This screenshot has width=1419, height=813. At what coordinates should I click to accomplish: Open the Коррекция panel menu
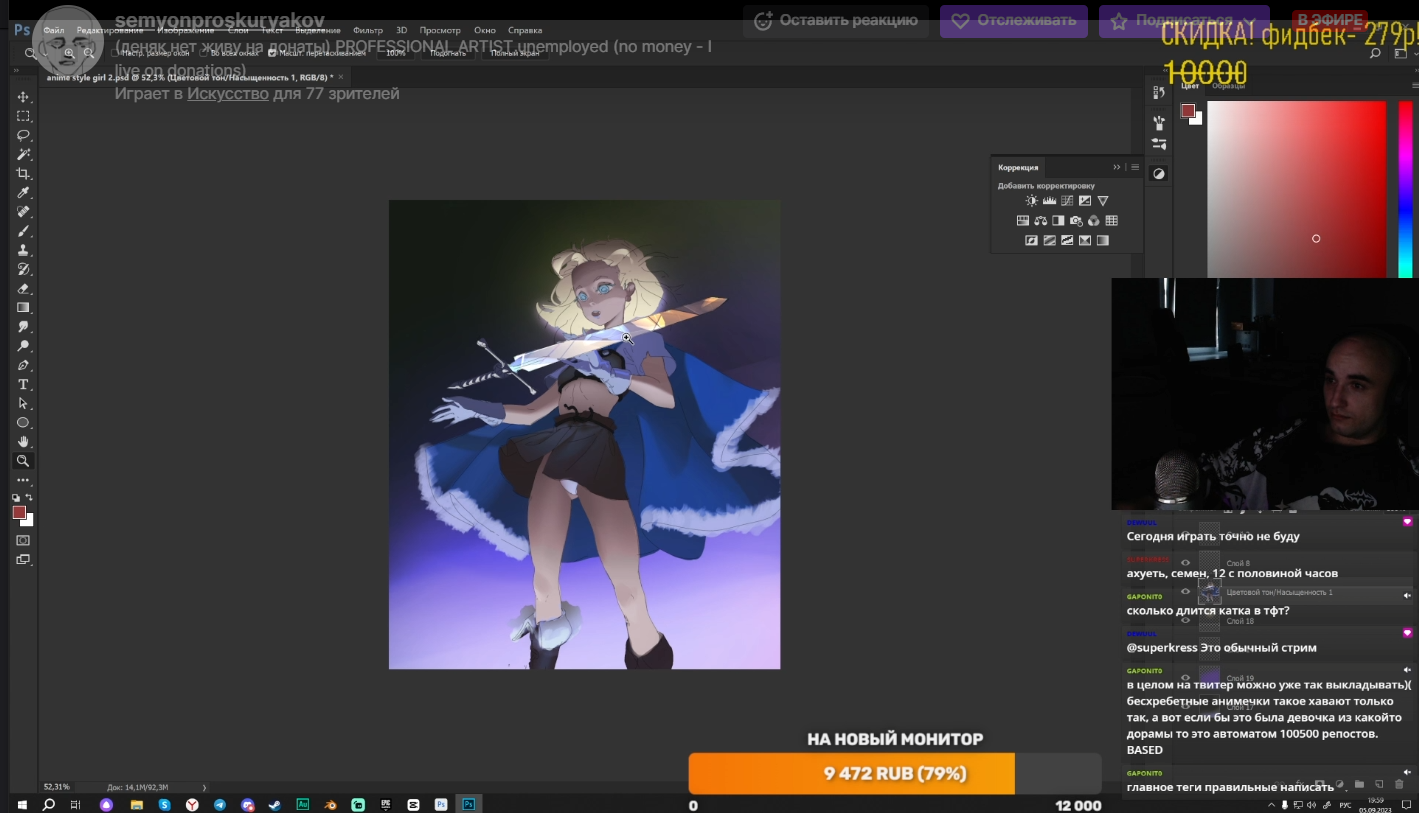[1135, 167]
